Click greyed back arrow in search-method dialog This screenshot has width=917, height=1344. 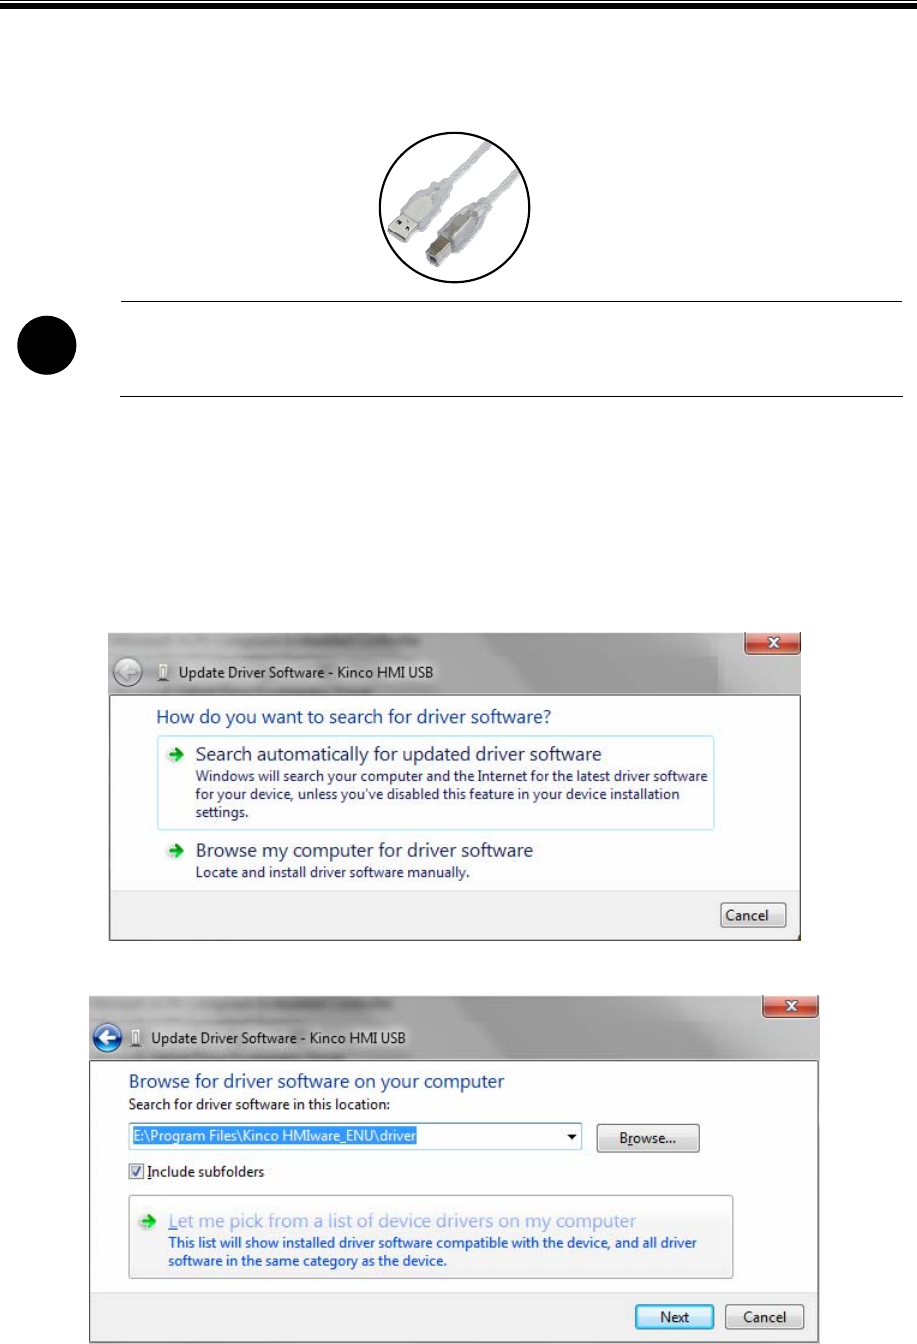click(x=127, y=674)
